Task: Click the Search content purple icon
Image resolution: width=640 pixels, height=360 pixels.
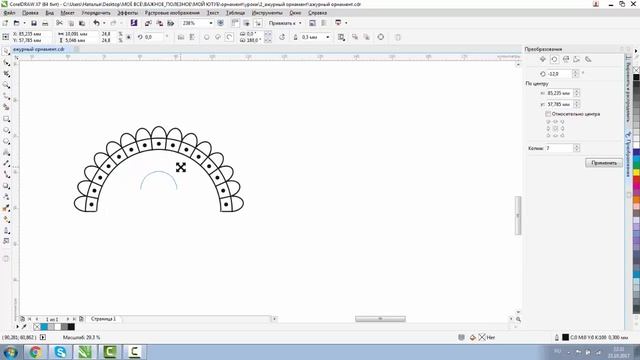Action: tap(133, 23)
